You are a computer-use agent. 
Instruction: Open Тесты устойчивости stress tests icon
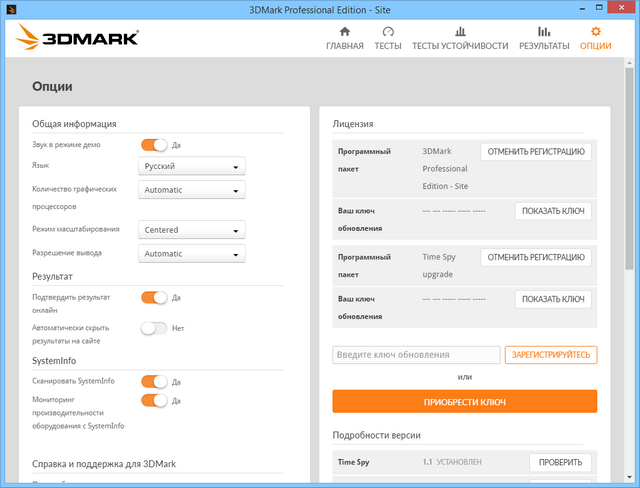(460, 32)
